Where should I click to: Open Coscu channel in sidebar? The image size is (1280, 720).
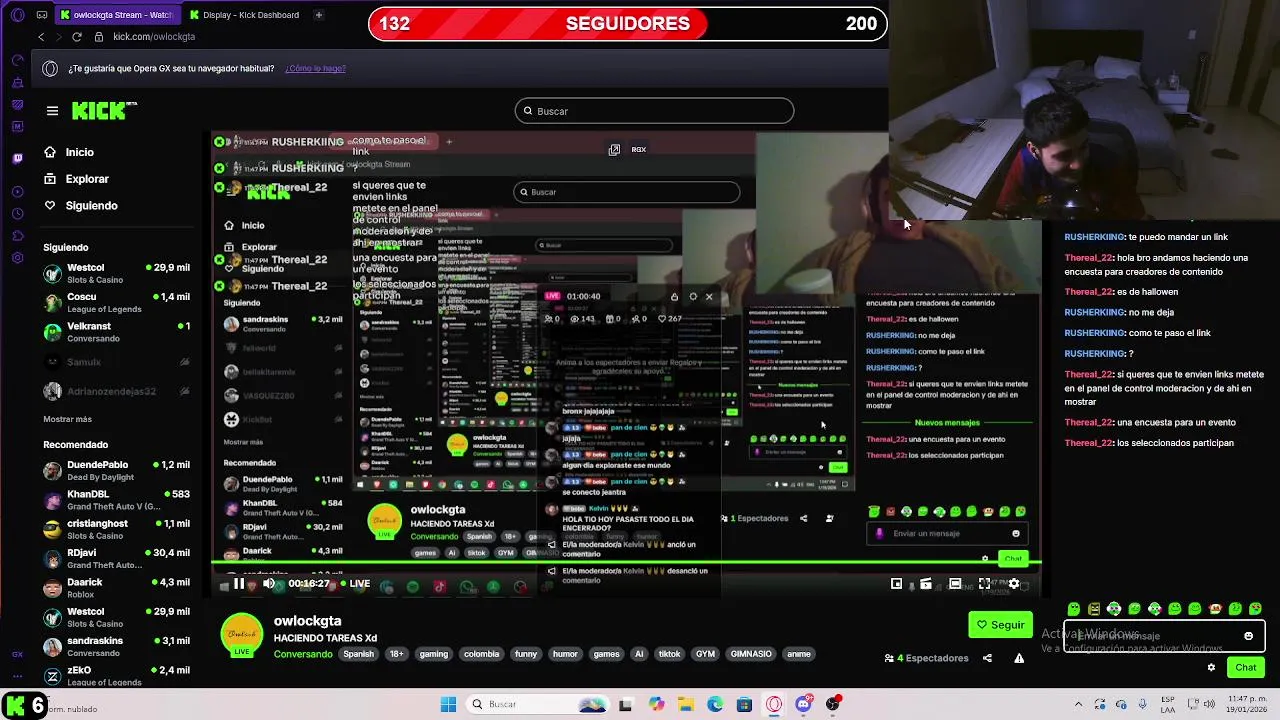(x=116, y=303)
